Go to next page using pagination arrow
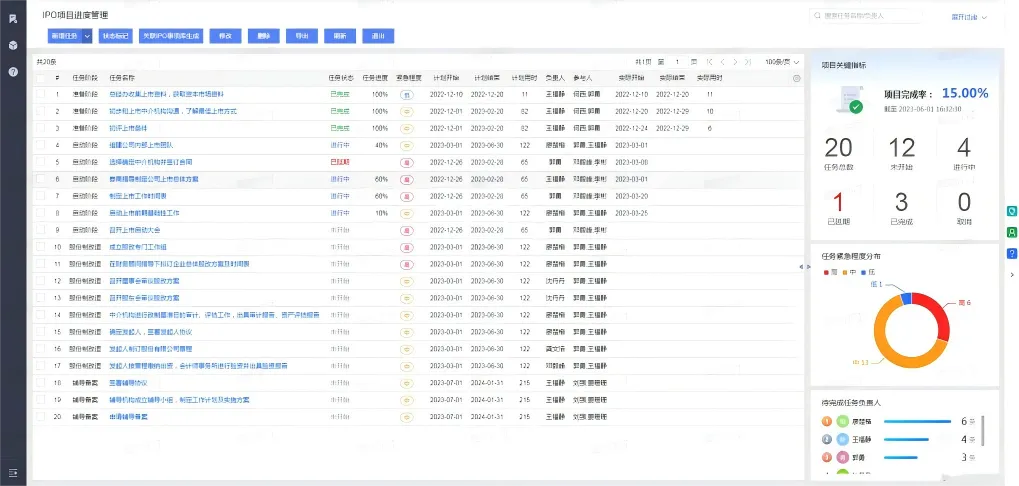The height and width of the screenshot is (486, 1019). 736,62
